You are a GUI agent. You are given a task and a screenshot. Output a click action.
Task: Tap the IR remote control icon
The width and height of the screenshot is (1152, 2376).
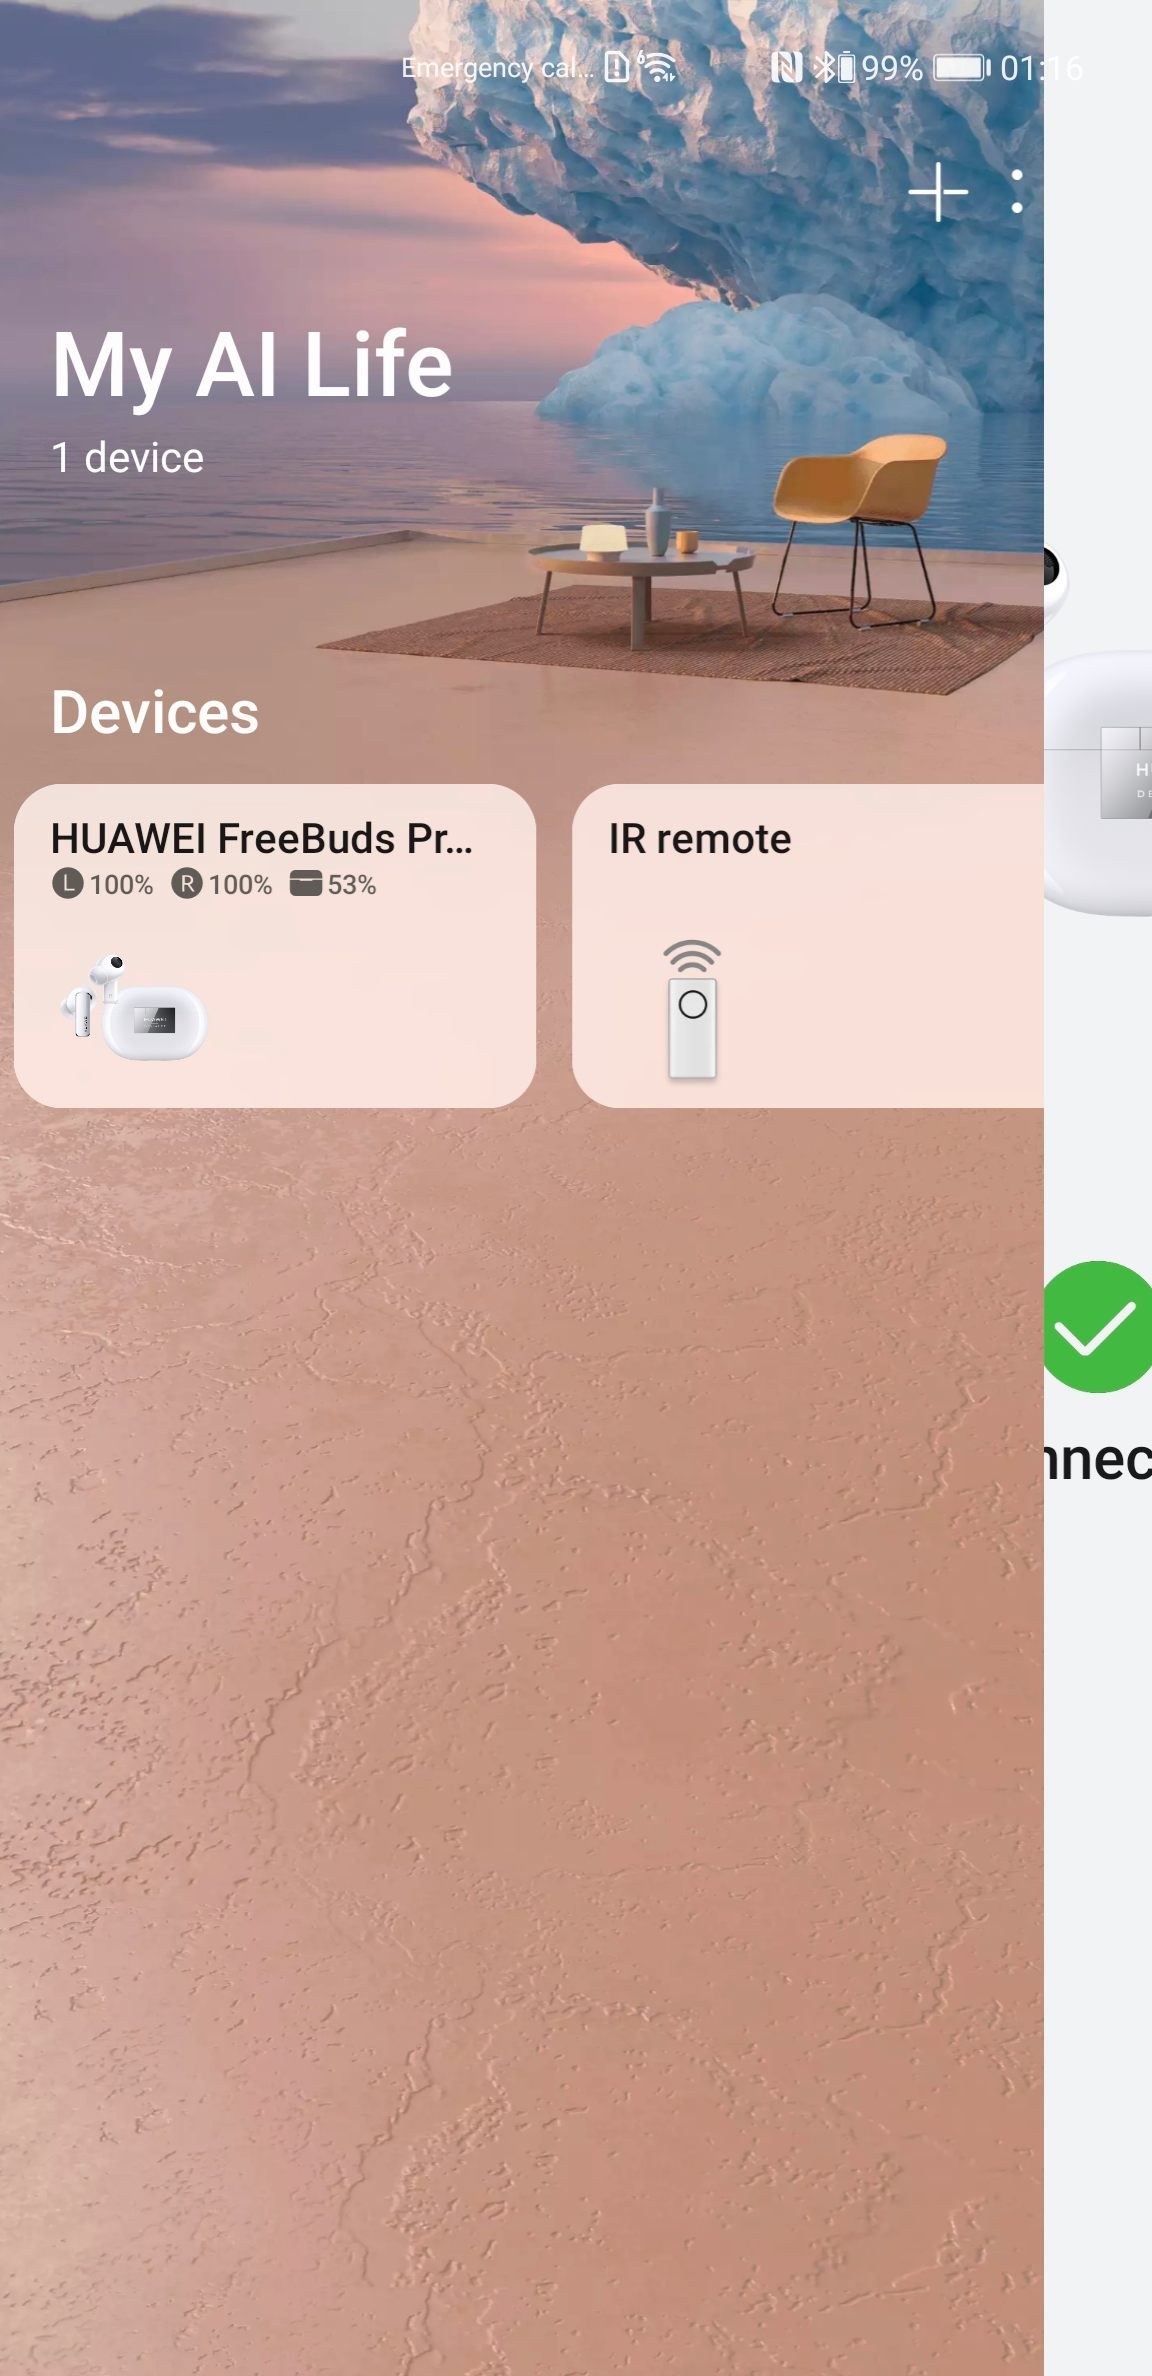click(x=692, y=1008)
